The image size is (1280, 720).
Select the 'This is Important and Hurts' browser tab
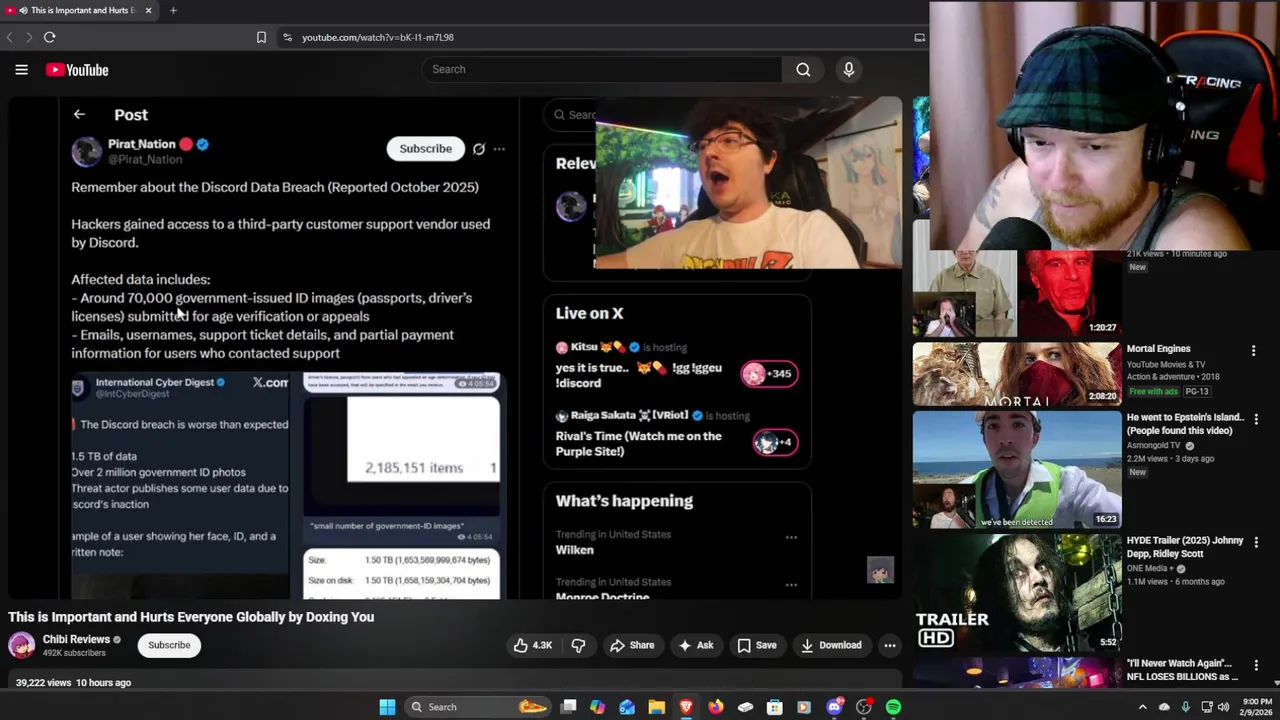pyautogui.click(x=79, y=10)
